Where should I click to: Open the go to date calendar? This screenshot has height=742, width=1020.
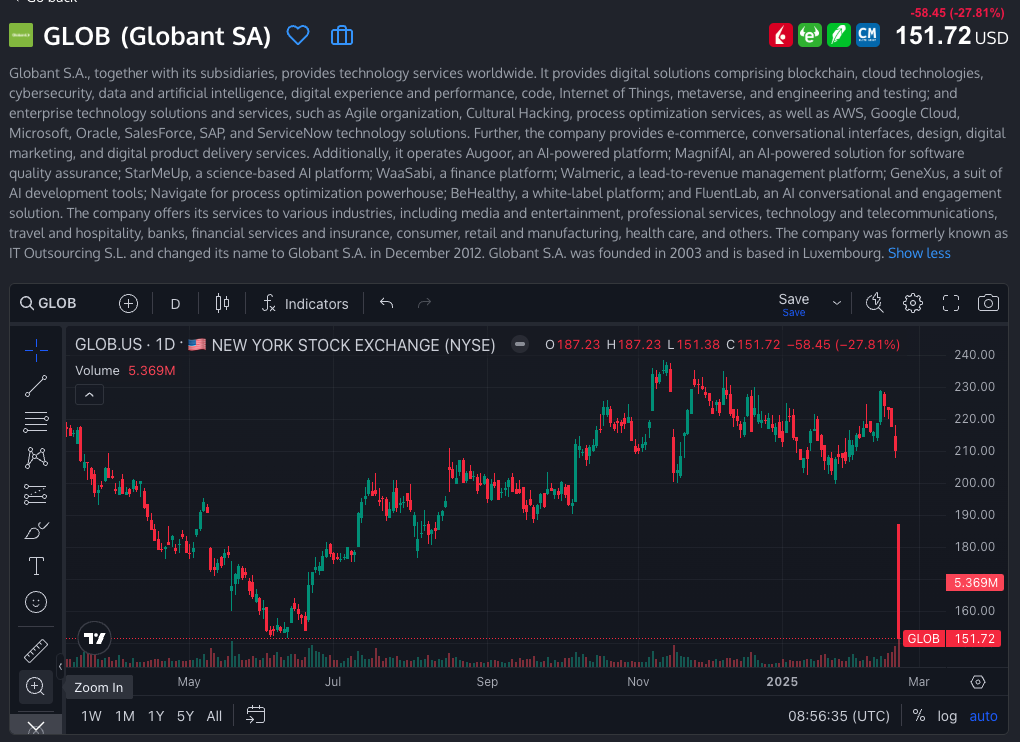(256, 715)
